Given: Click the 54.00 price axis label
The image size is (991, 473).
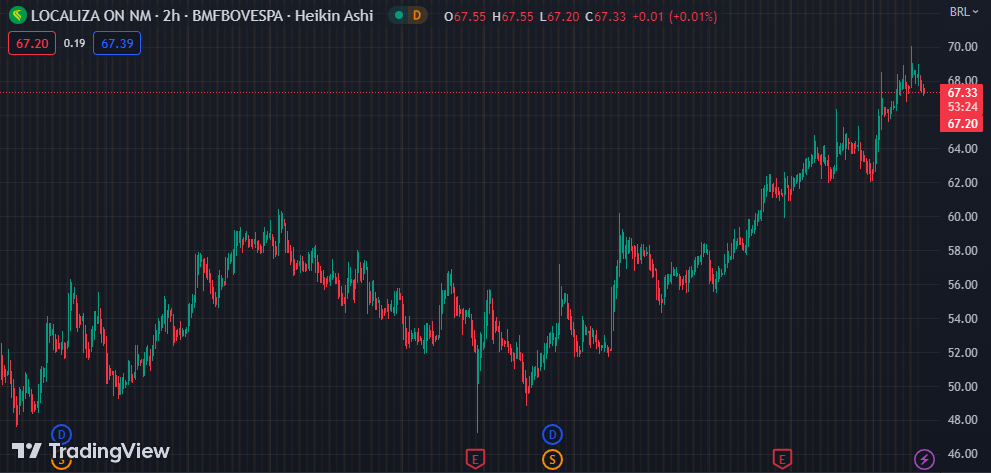Looking at the screenshot, I should 963,318.
